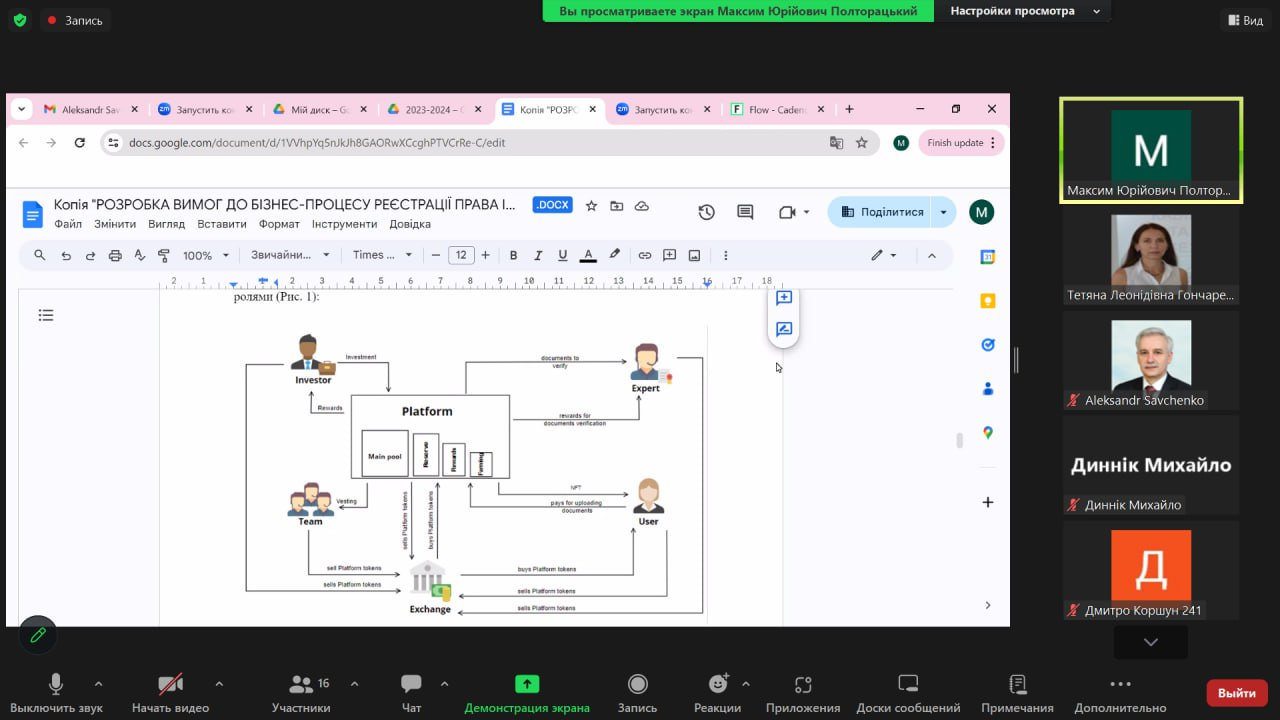Open the document outline icon
The width and height of the screenshot is (1280, 720).
click(46, 315)
